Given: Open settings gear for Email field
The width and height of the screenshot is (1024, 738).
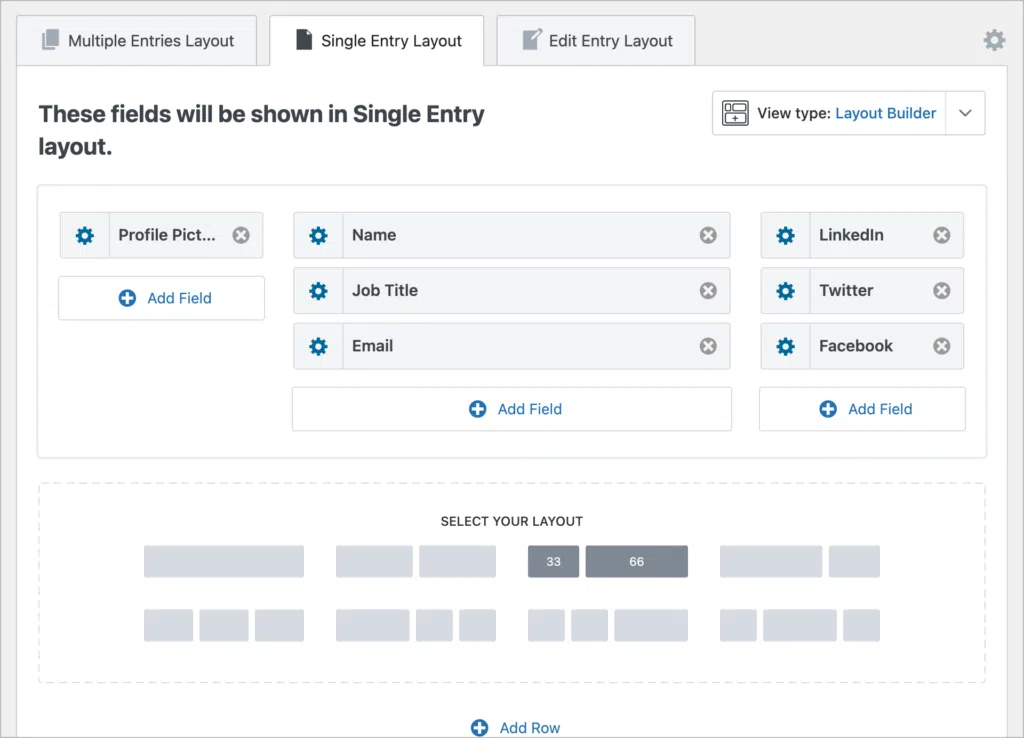Looking at the screenshot, I should pos(318,346).
